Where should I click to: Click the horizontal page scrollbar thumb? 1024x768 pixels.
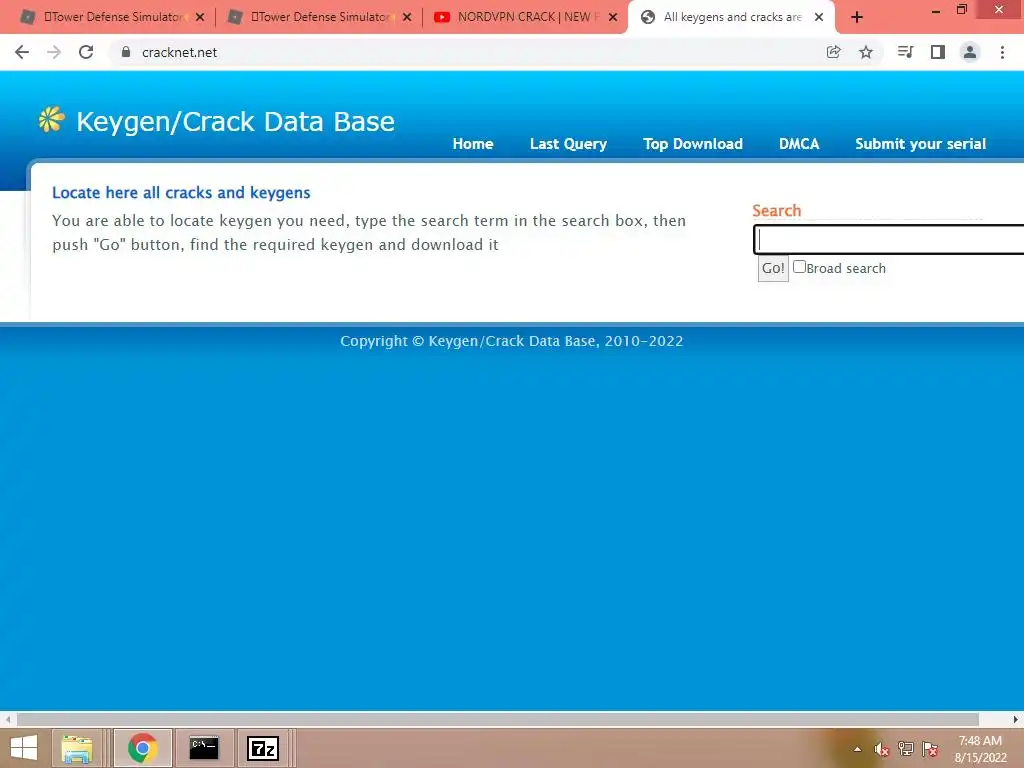pos(498,720)
